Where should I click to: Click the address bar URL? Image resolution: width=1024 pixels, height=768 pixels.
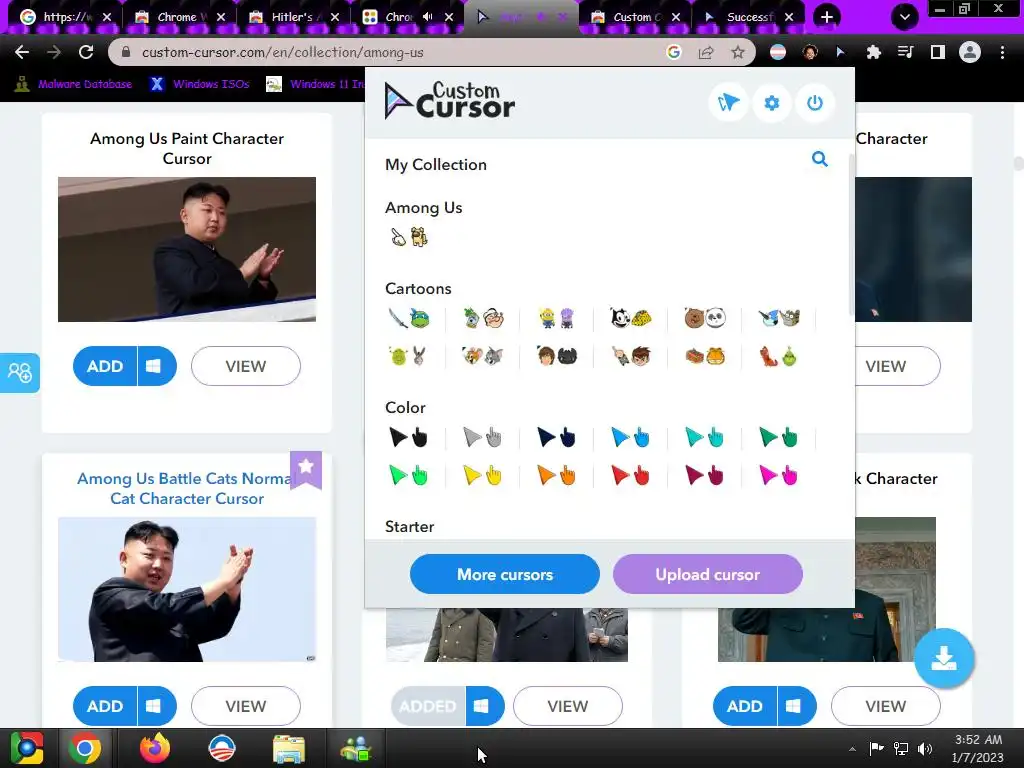click(283, 52)
